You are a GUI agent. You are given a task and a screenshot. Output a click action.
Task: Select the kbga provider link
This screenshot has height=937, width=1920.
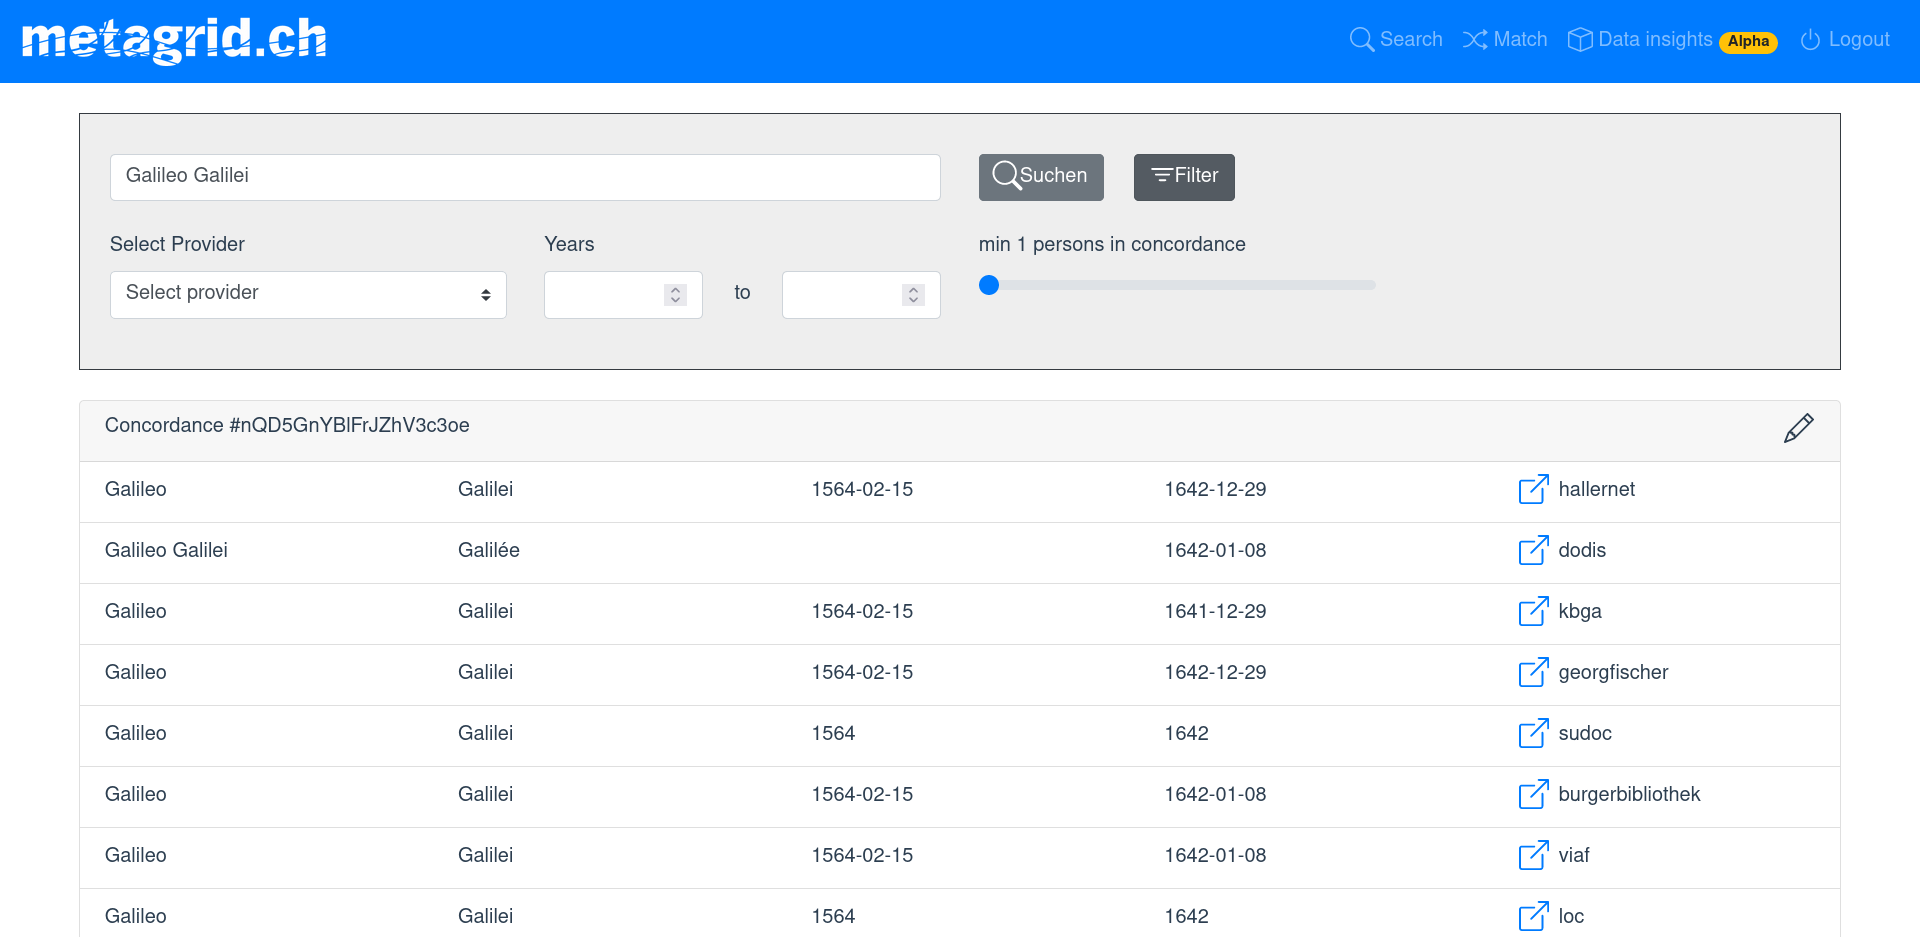pyautogui.click(x=1579, y=611)
